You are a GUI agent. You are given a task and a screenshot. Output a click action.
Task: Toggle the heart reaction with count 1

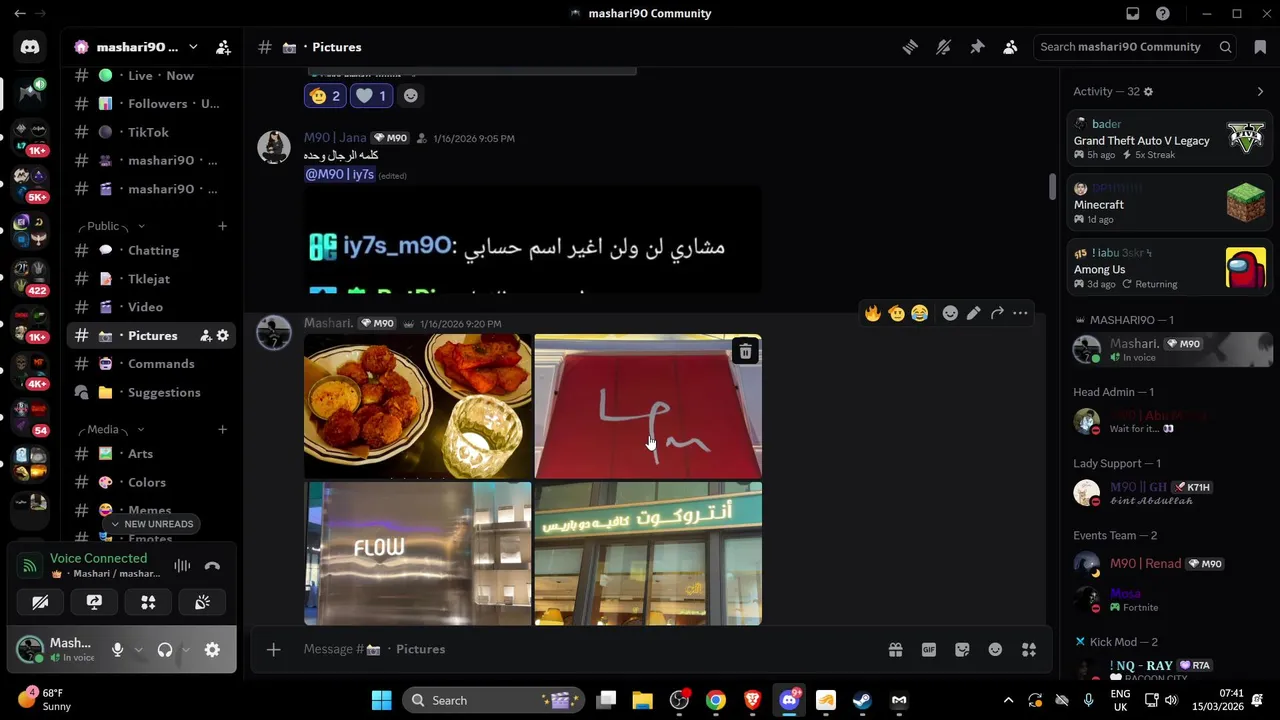(x=371, y=96)
